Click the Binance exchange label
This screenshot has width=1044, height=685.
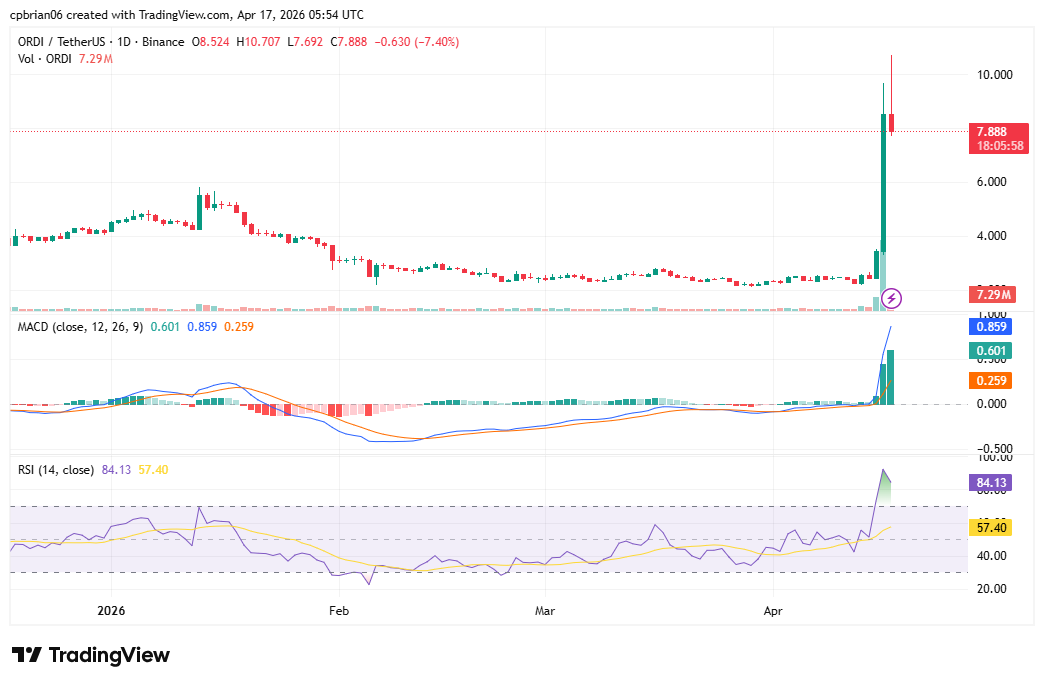point(164,42)
